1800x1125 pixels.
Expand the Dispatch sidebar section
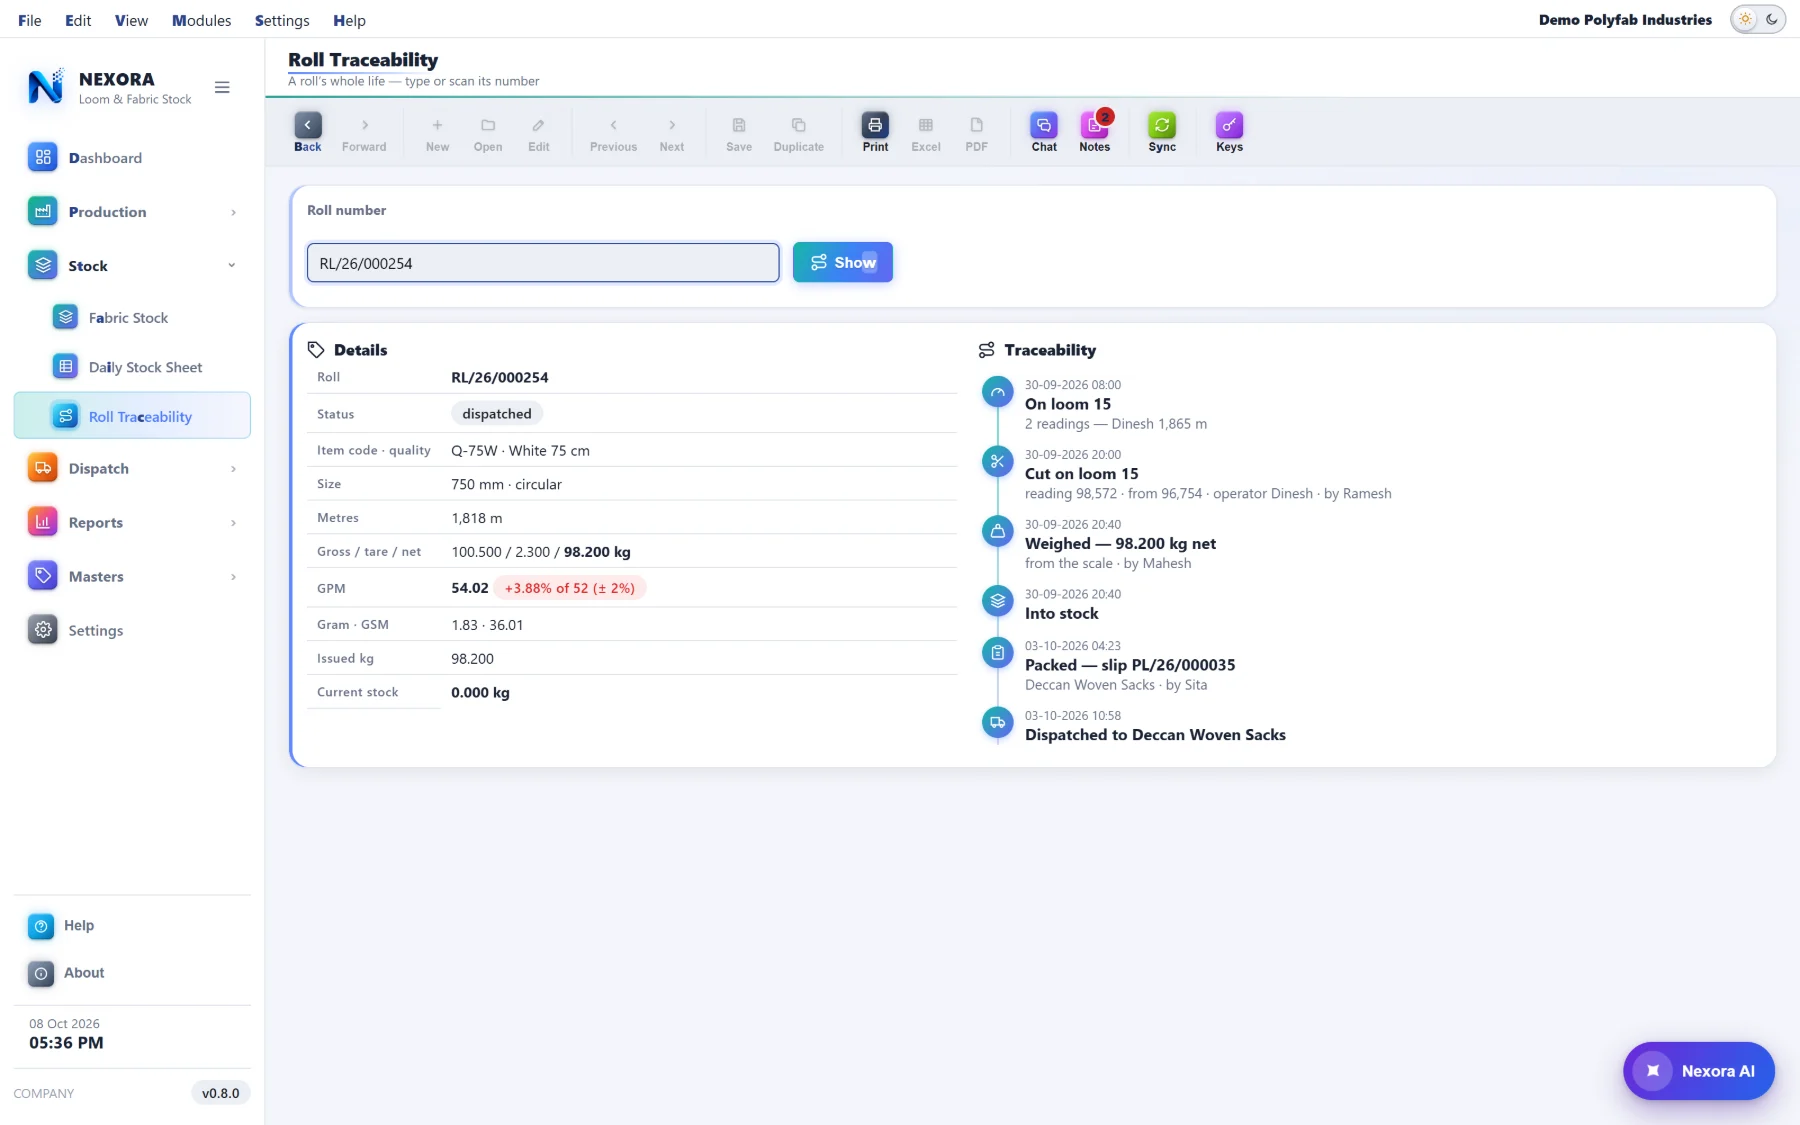coord(132,469)
